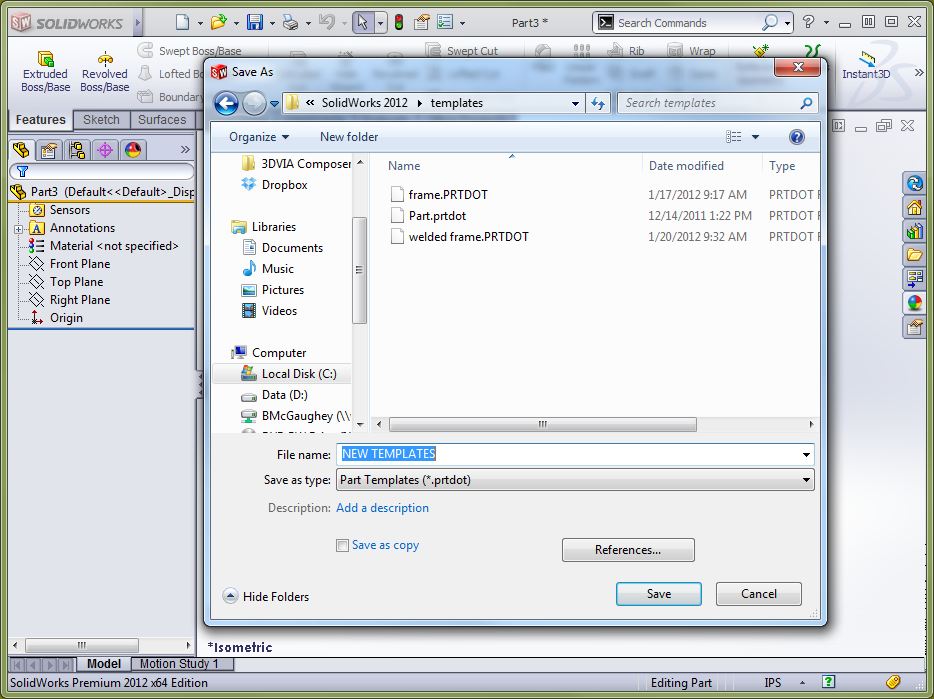Image resolution: width=934 pixels, height=699 pixels.
Task: Open the DisplayManager color ball tab icon
Action: pyautogui.click(x=133, y=150)
